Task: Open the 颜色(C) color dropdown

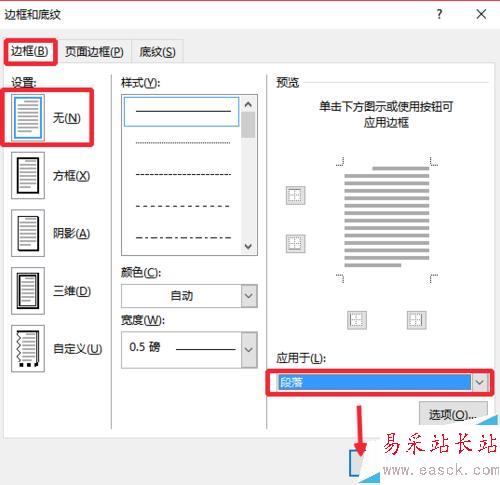Action: 249,296
